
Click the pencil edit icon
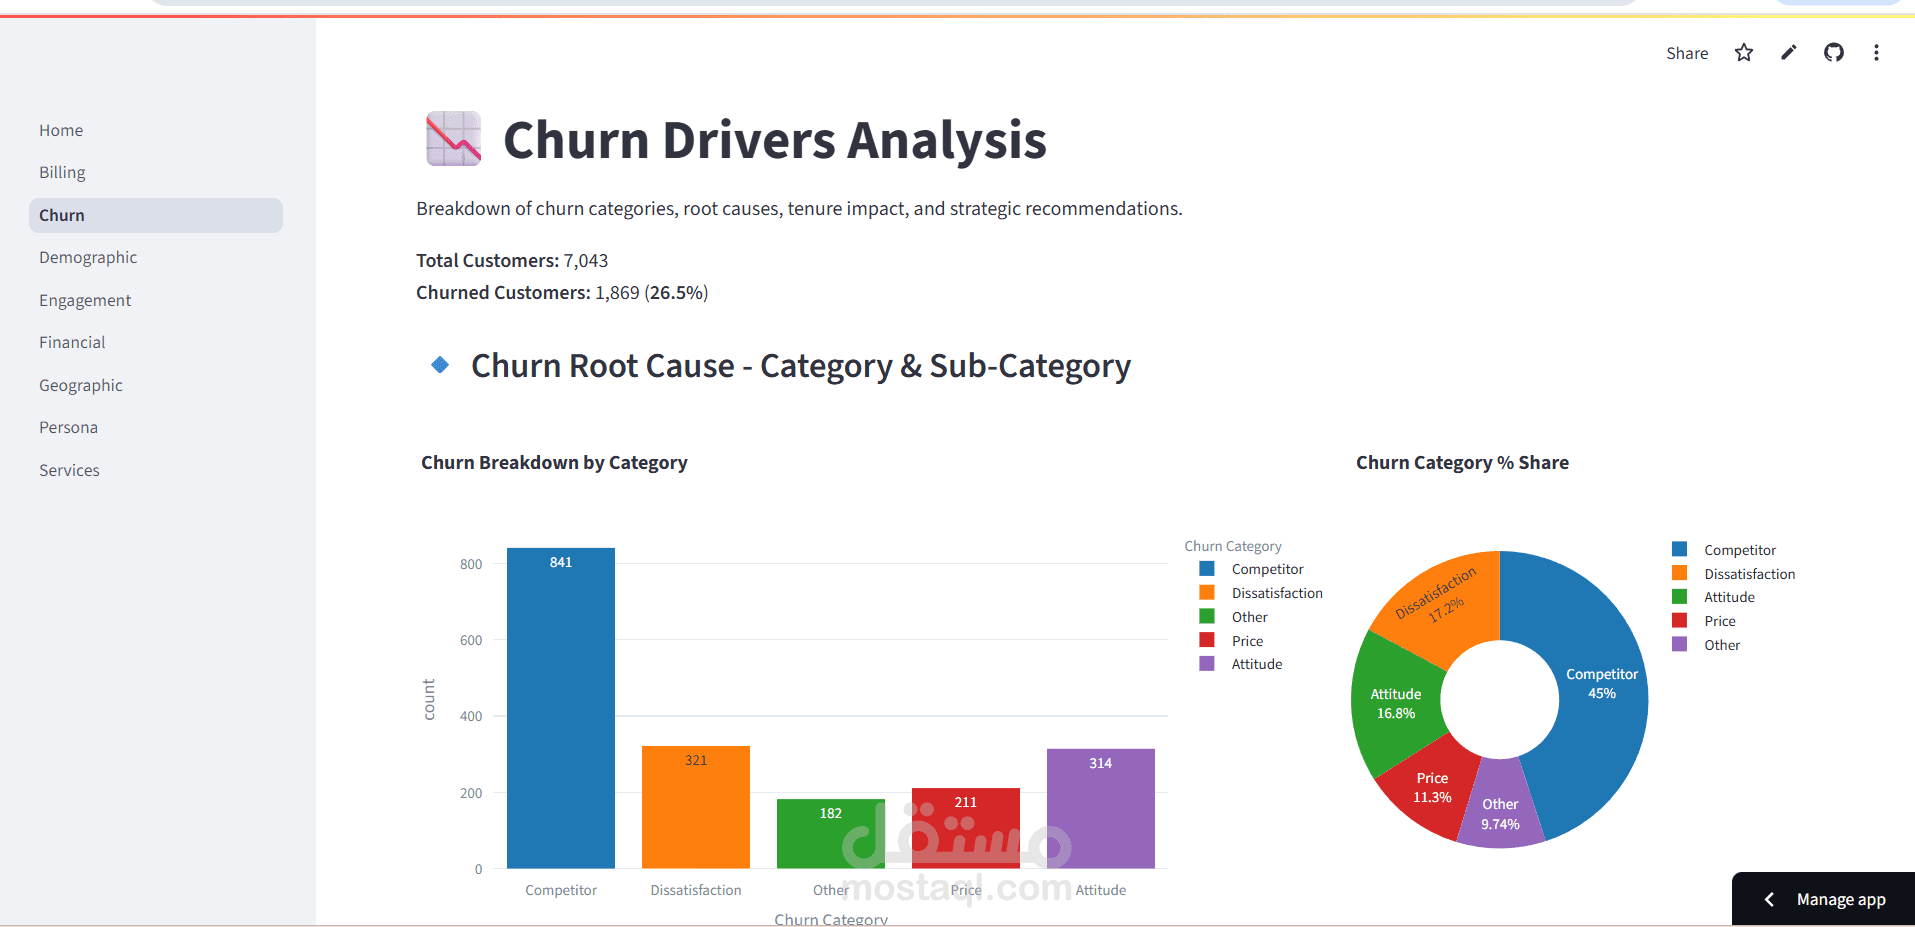click(x=1789, y=53)
